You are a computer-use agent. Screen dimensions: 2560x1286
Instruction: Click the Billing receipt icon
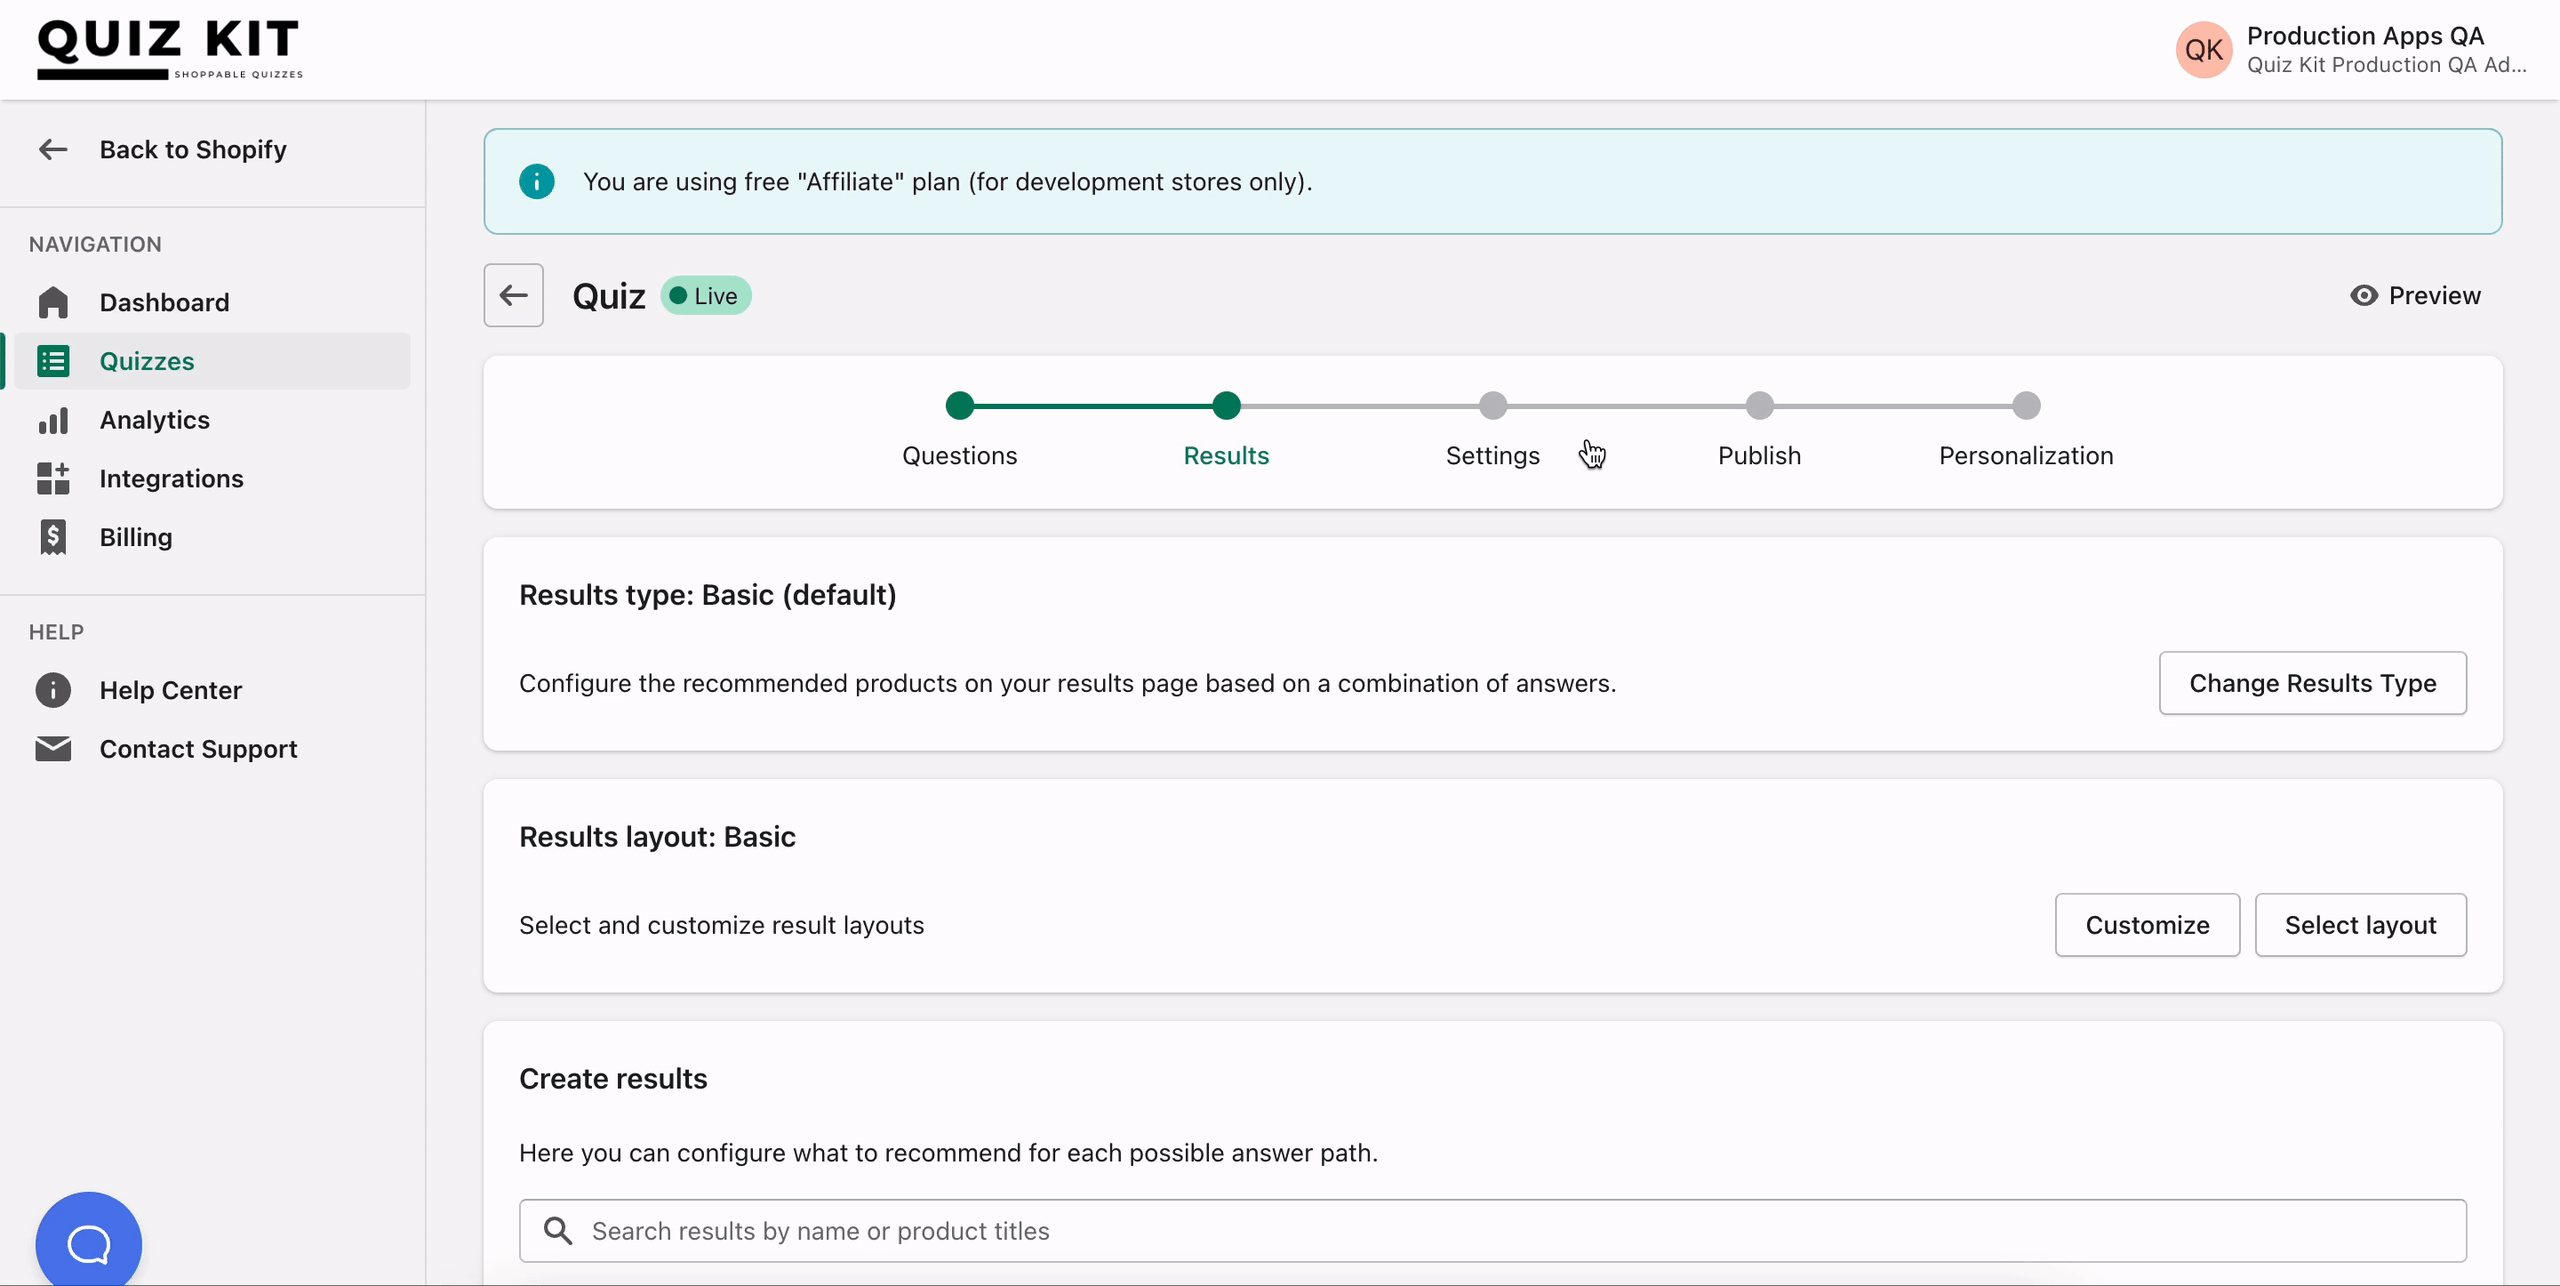(x=53, y=537)
